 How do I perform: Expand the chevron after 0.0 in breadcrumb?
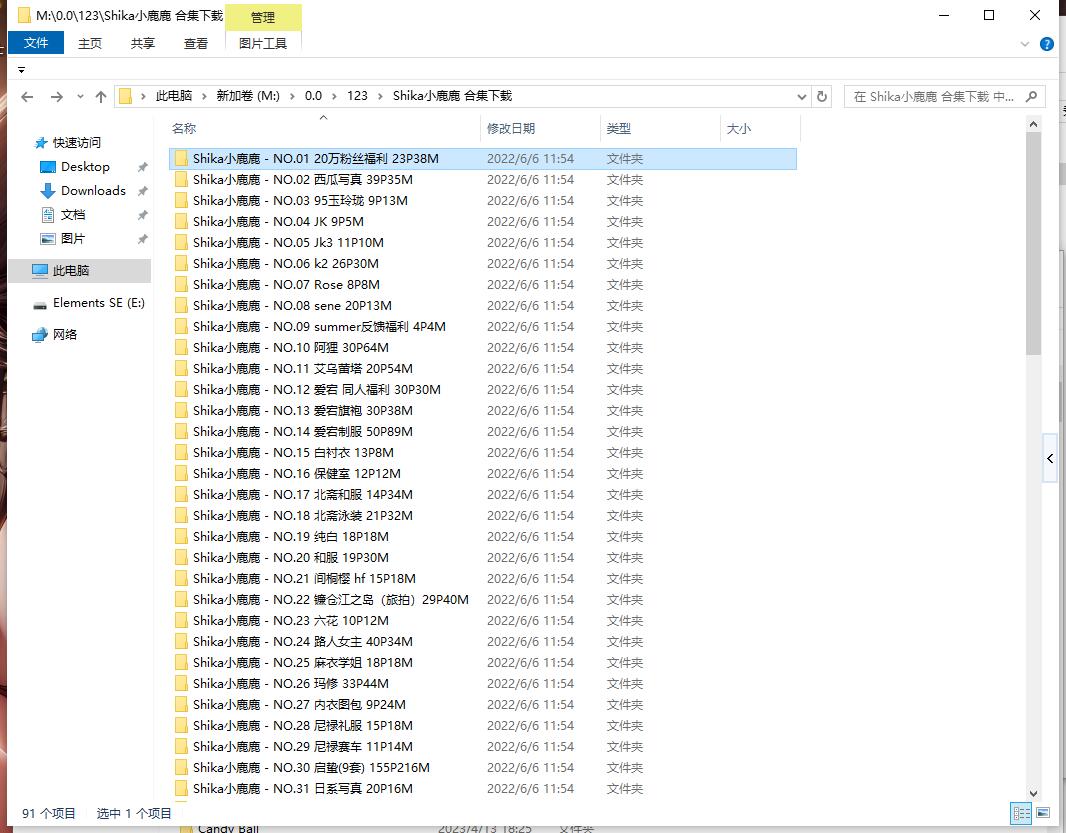(x=333, y=97)
